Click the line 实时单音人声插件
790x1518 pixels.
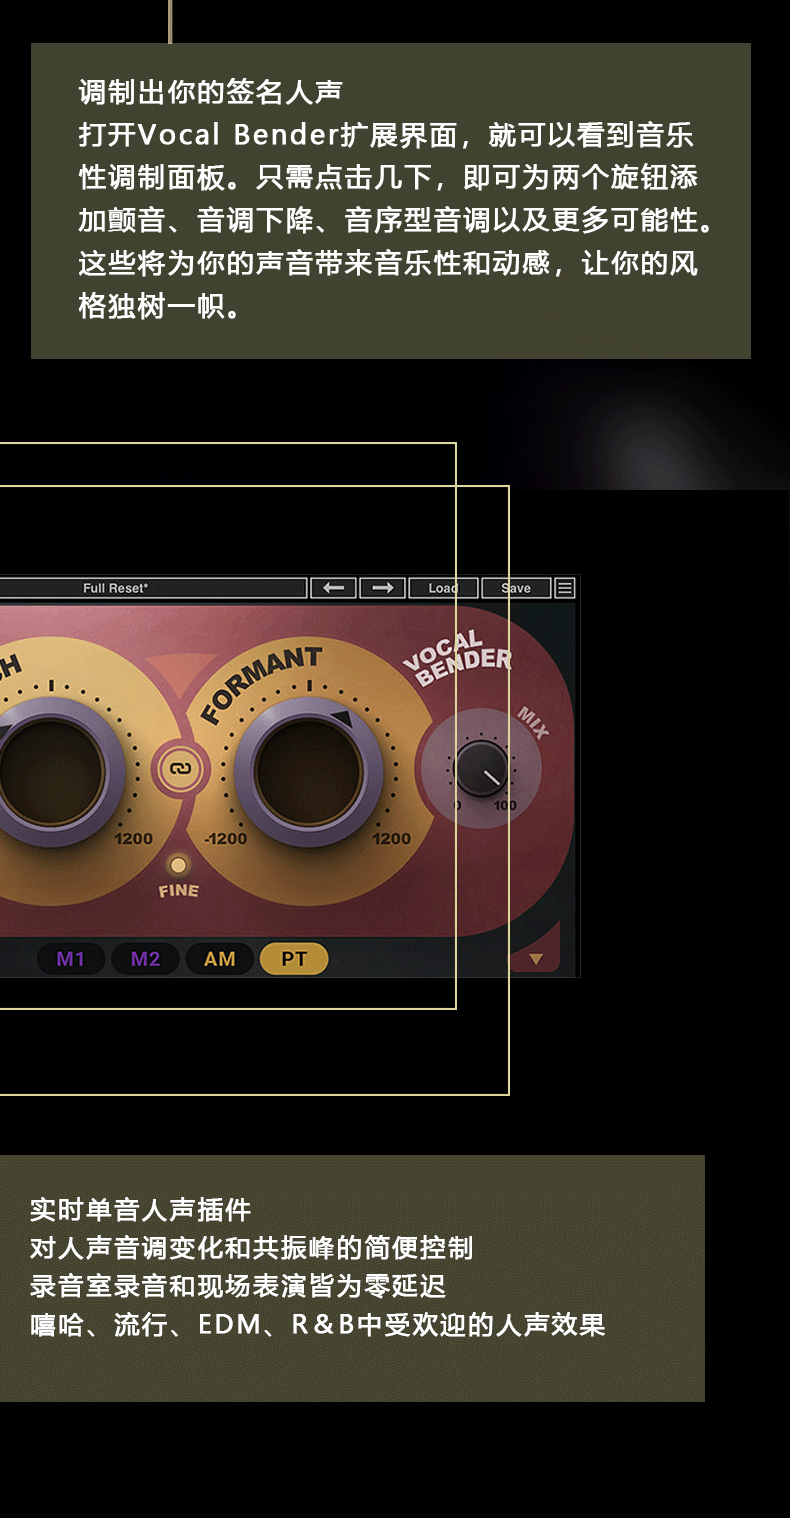(140, 1209)
